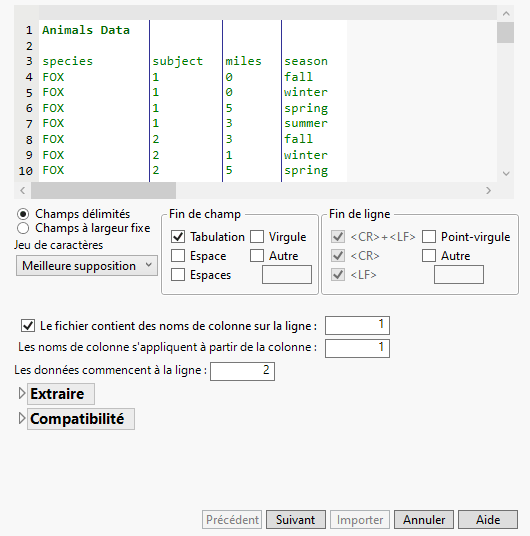Viewport: 530px width, 536px height.
Task: Toggle the <CR>+<LF> line ending checkbox
Action: click(338, 237)
